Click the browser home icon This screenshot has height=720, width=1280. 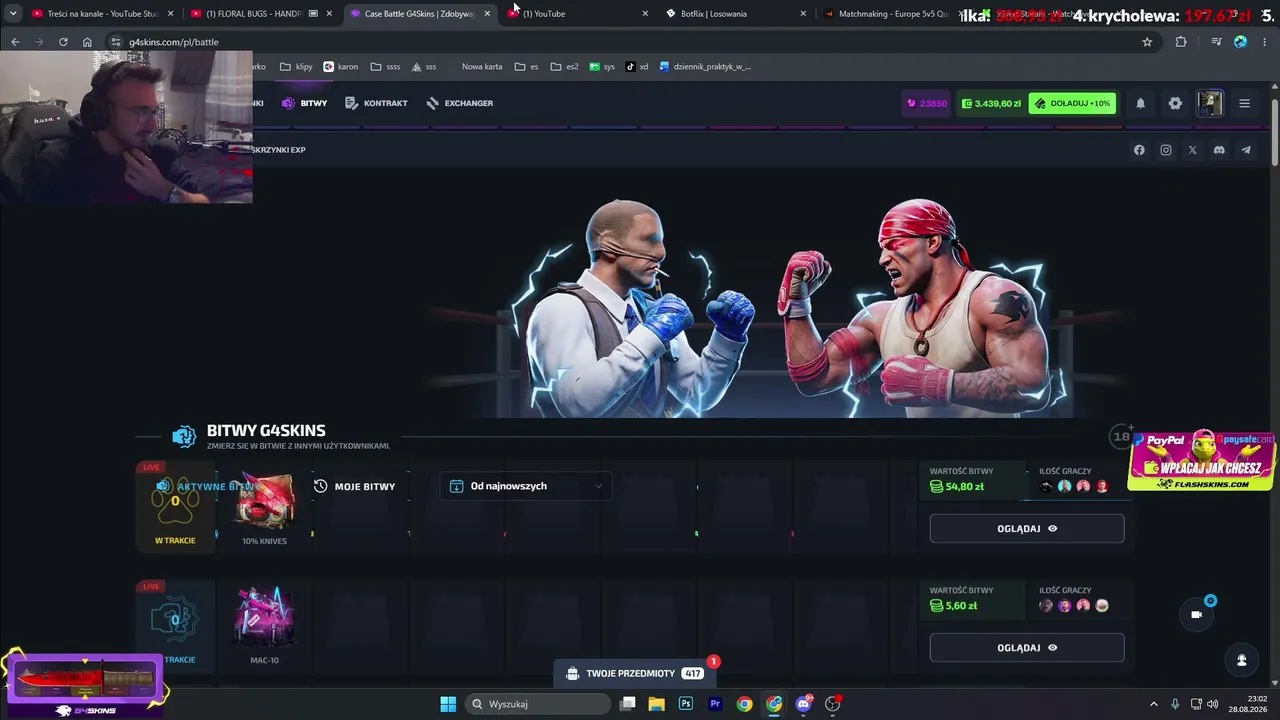point(87,42)
